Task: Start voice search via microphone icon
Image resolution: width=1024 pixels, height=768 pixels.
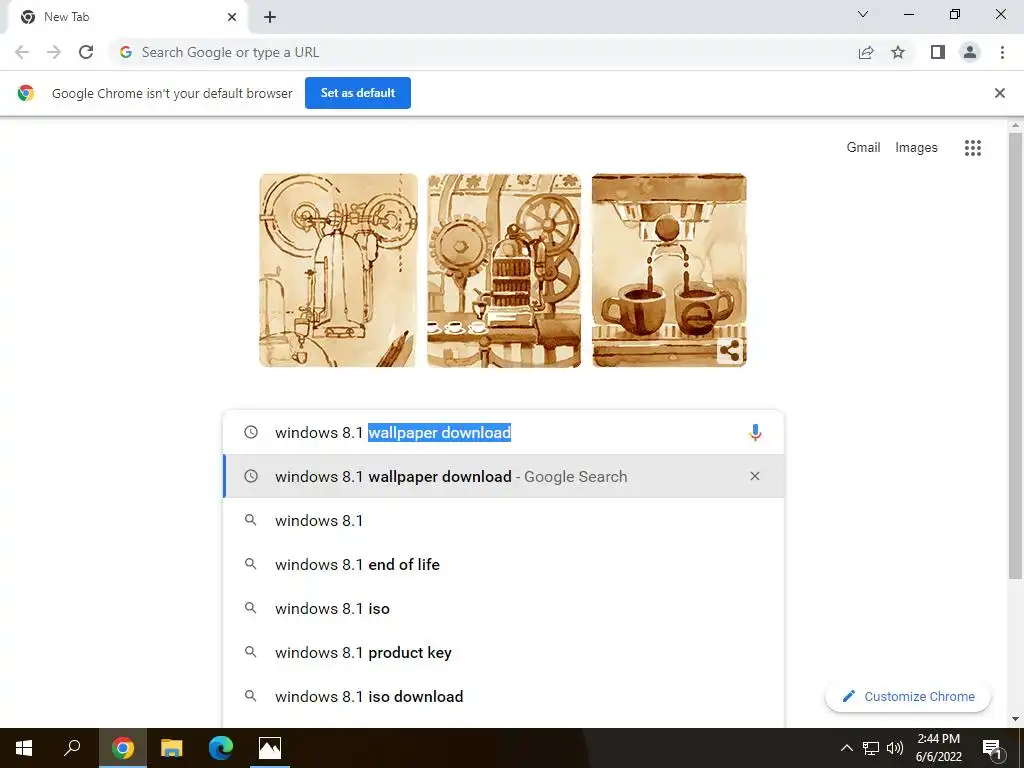Action: [755, 432]
